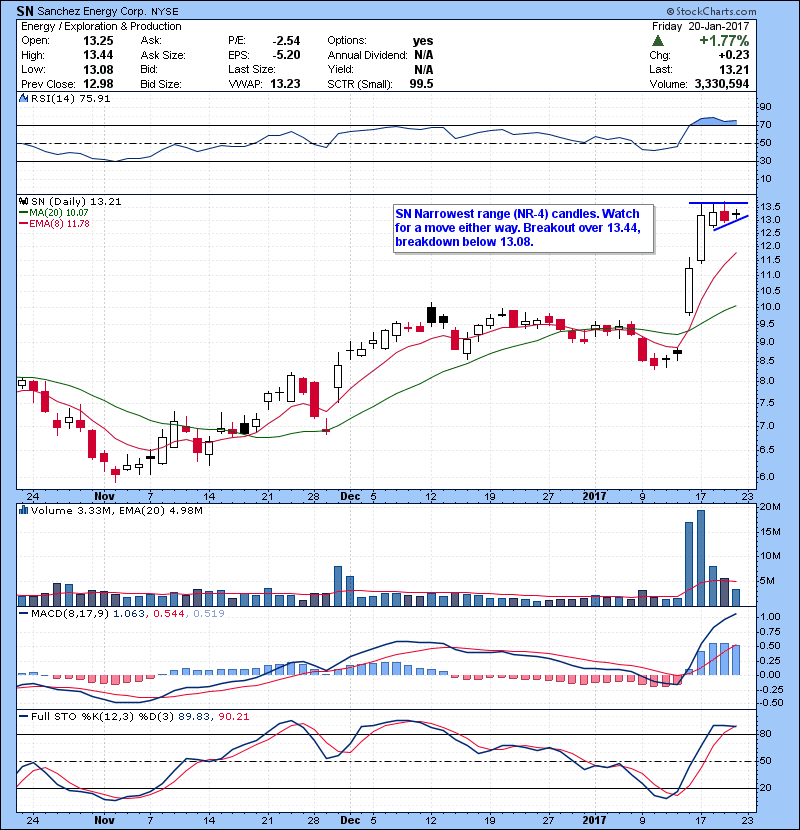Click the Low value 13.08
This screenshot has width=800, height=830.
pyautogui.click(x=98, y=69)
